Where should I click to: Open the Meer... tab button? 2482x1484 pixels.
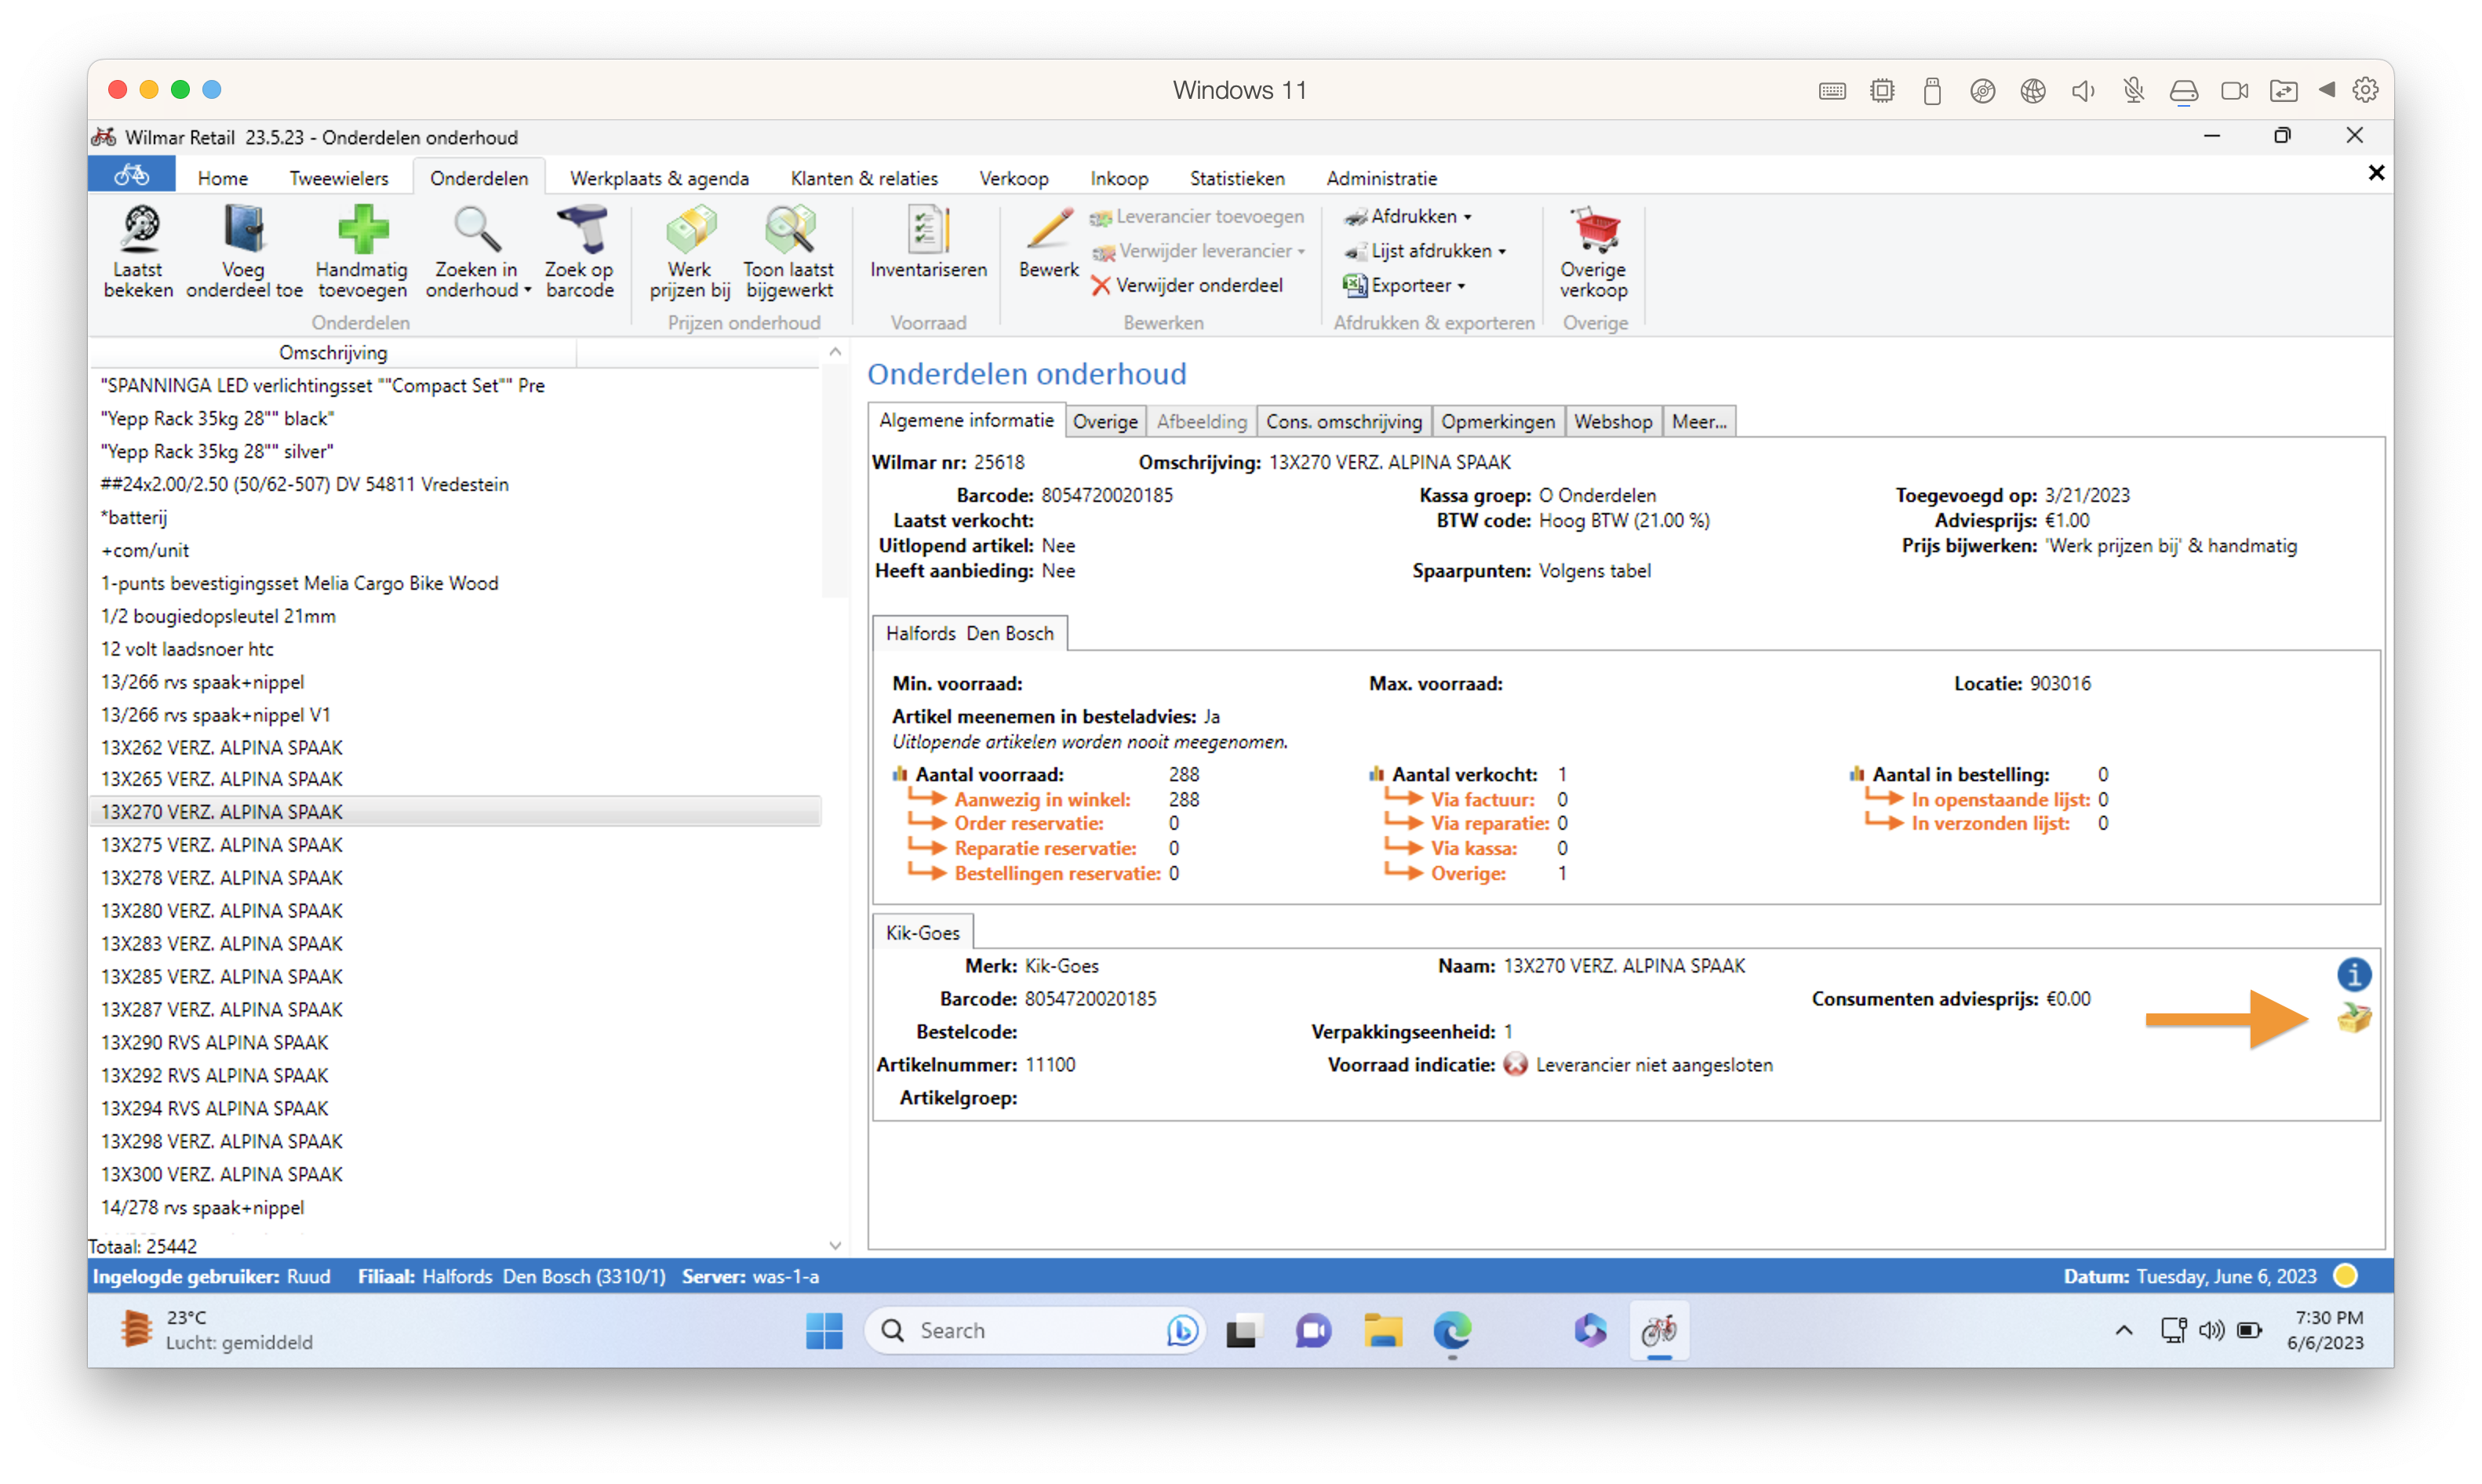tap(1698, 421)
